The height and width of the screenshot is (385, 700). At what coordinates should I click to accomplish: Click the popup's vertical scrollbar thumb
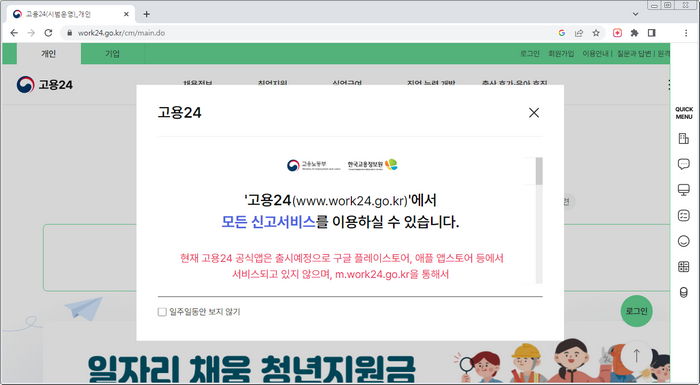[x=539, y=171]
